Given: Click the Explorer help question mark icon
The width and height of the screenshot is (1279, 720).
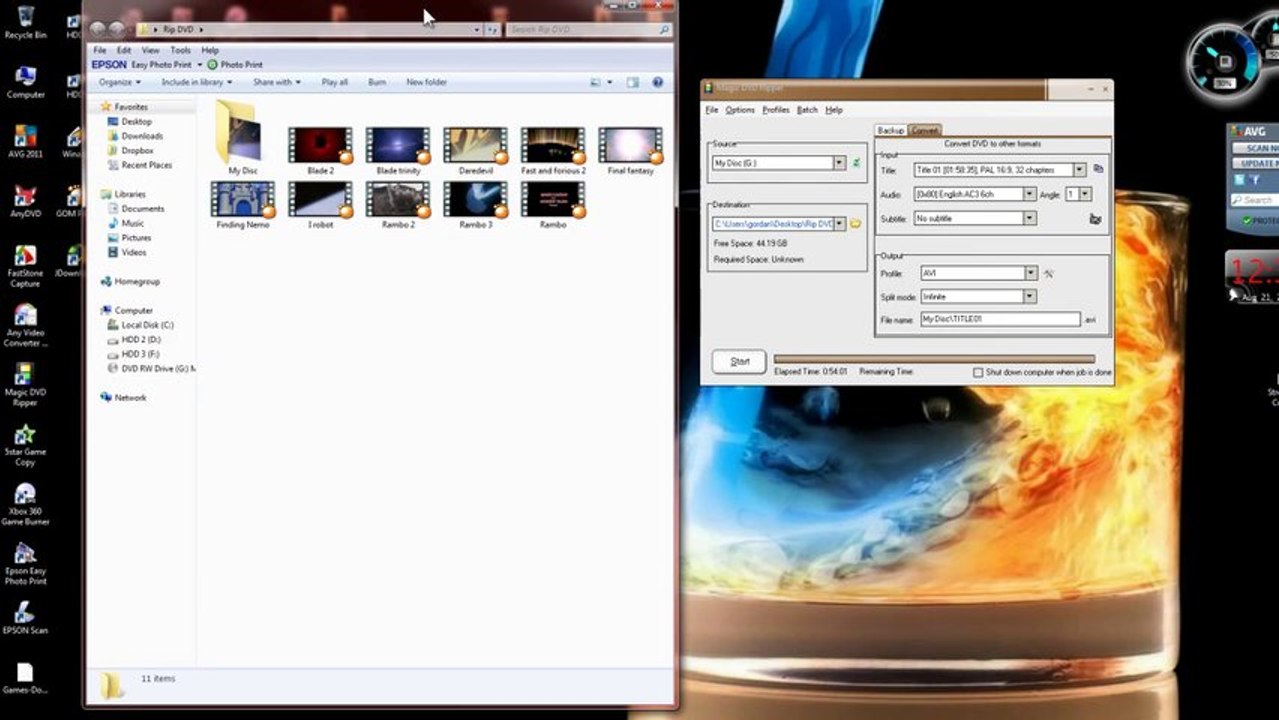Looking at the screenshot, I should pos(658,82).
